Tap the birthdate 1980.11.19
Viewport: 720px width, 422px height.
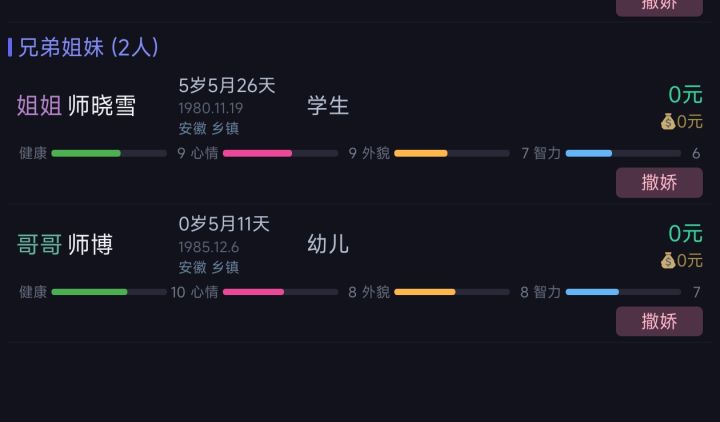click(x=211, y=108)
